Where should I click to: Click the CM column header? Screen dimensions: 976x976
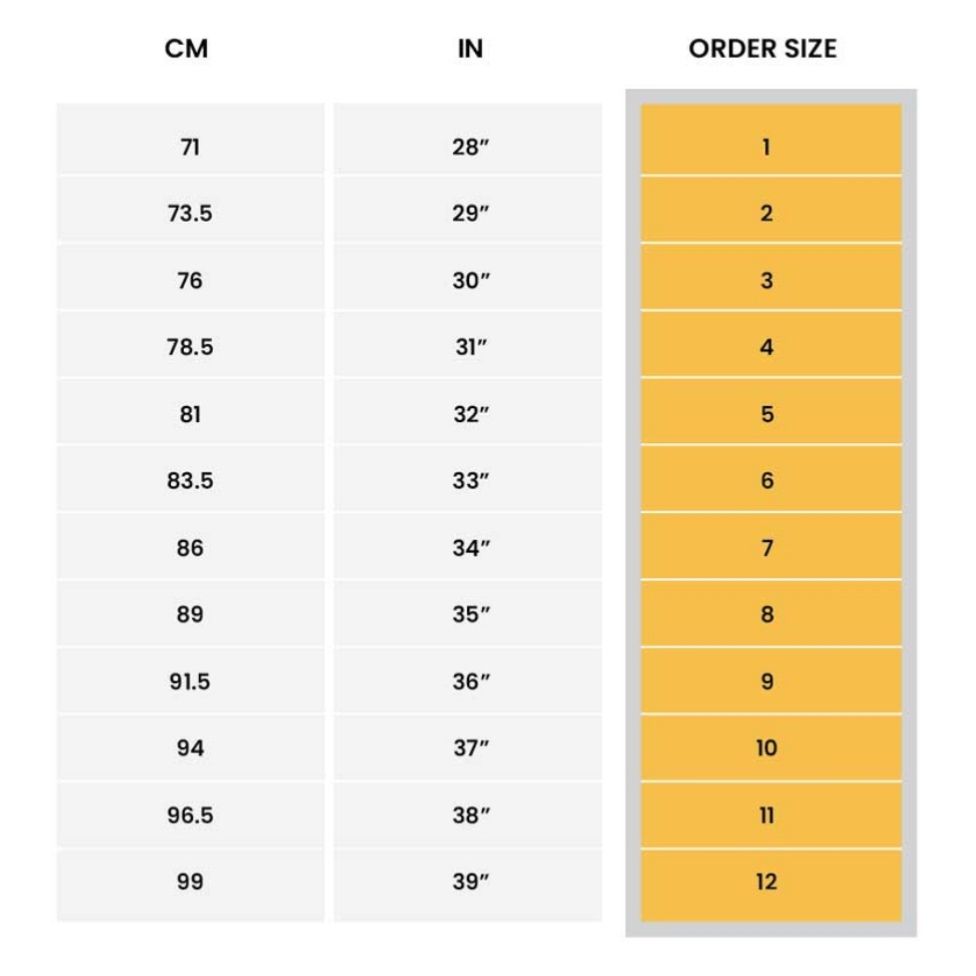coord(187,48)
